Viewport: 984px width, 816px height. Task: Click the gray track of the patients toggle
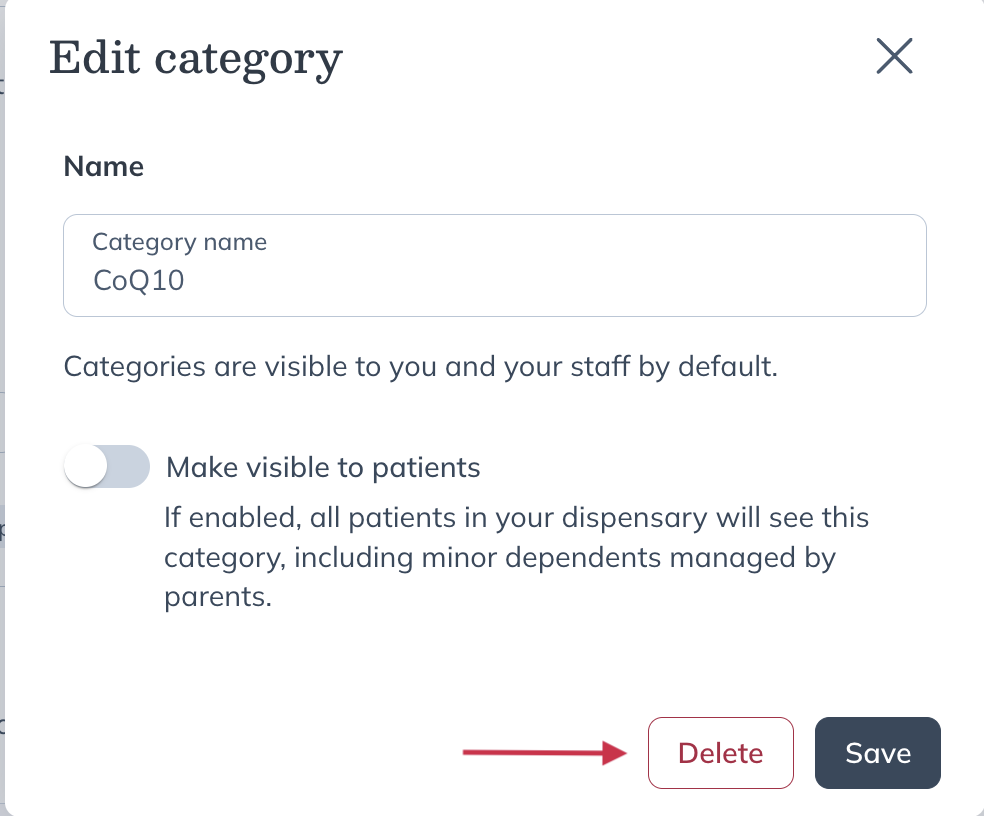(x=129, y=467)
